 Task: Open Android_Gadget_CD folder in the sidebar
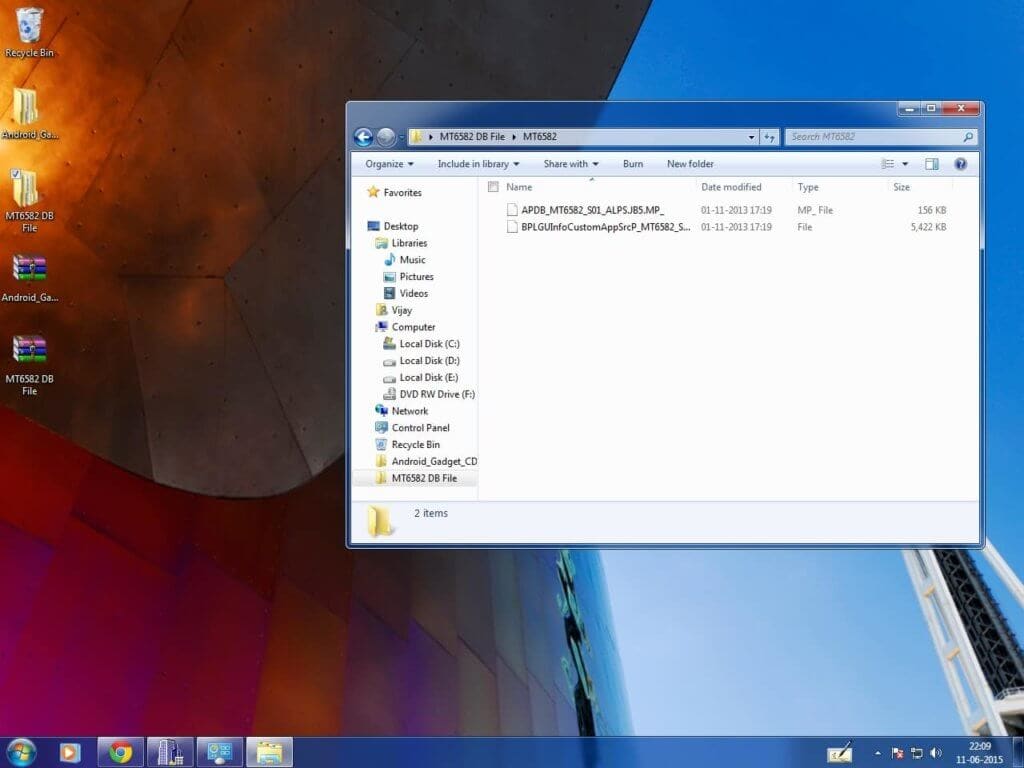(x=426, y=462)
